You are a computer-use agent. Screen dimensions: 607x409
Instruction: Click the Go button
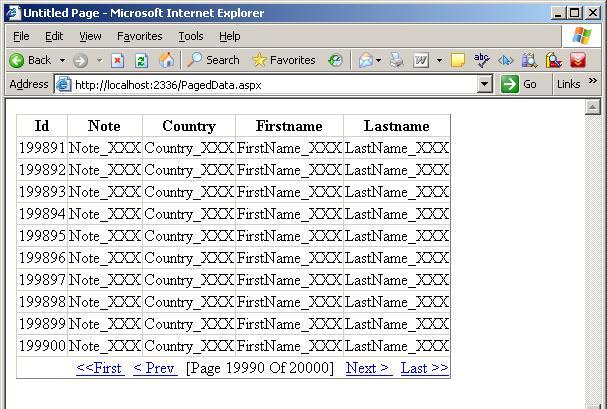pos(519,84)
